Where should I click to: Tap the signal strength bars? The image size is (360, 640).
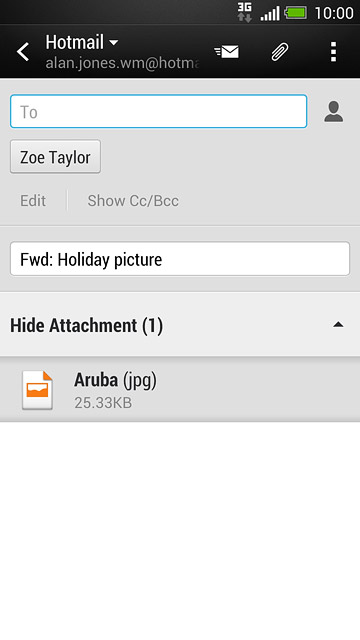[x=270, y=13]
